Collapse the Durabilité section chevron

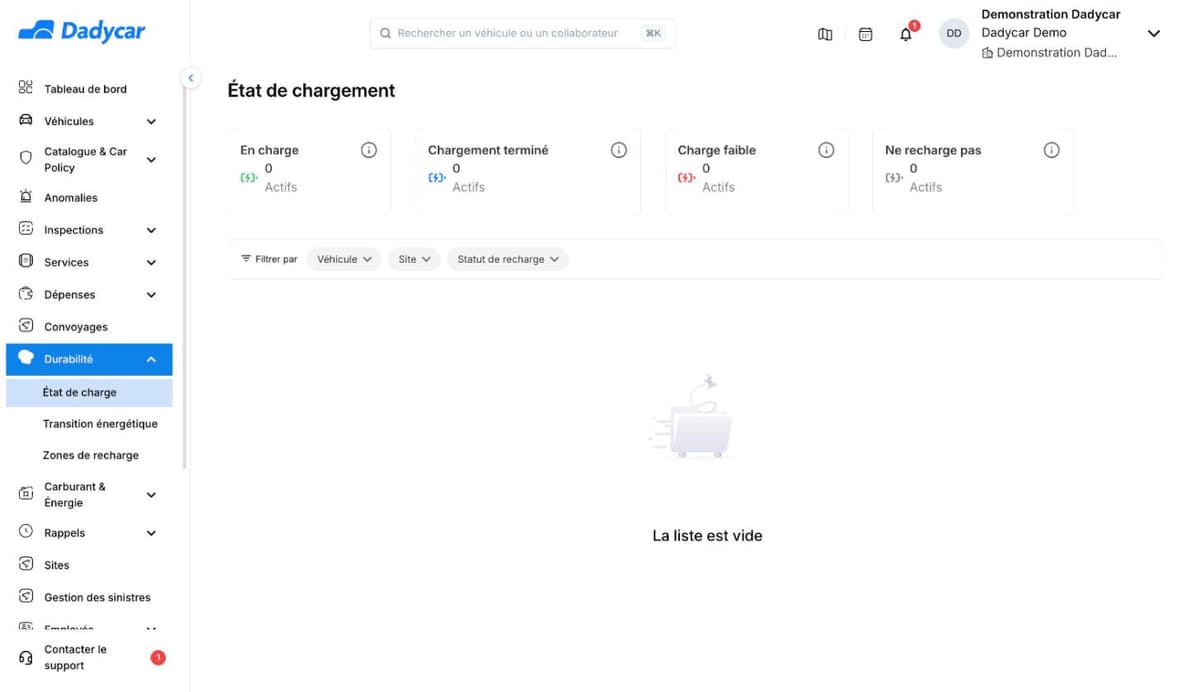point(151,360)
